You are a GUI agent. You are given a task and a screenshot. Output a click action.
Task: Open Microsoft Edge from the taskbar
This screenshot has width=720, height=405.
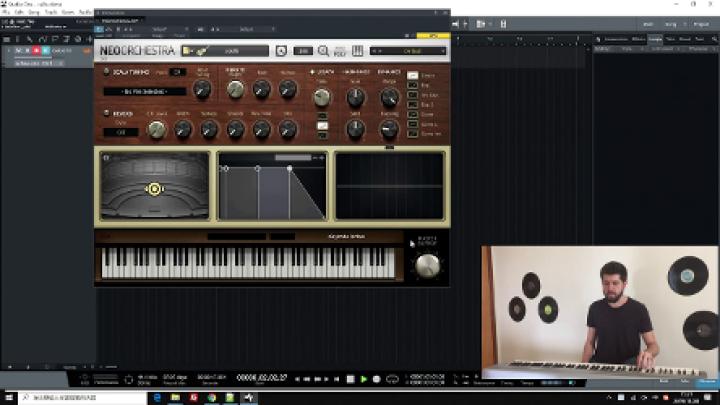coord(157,398)
